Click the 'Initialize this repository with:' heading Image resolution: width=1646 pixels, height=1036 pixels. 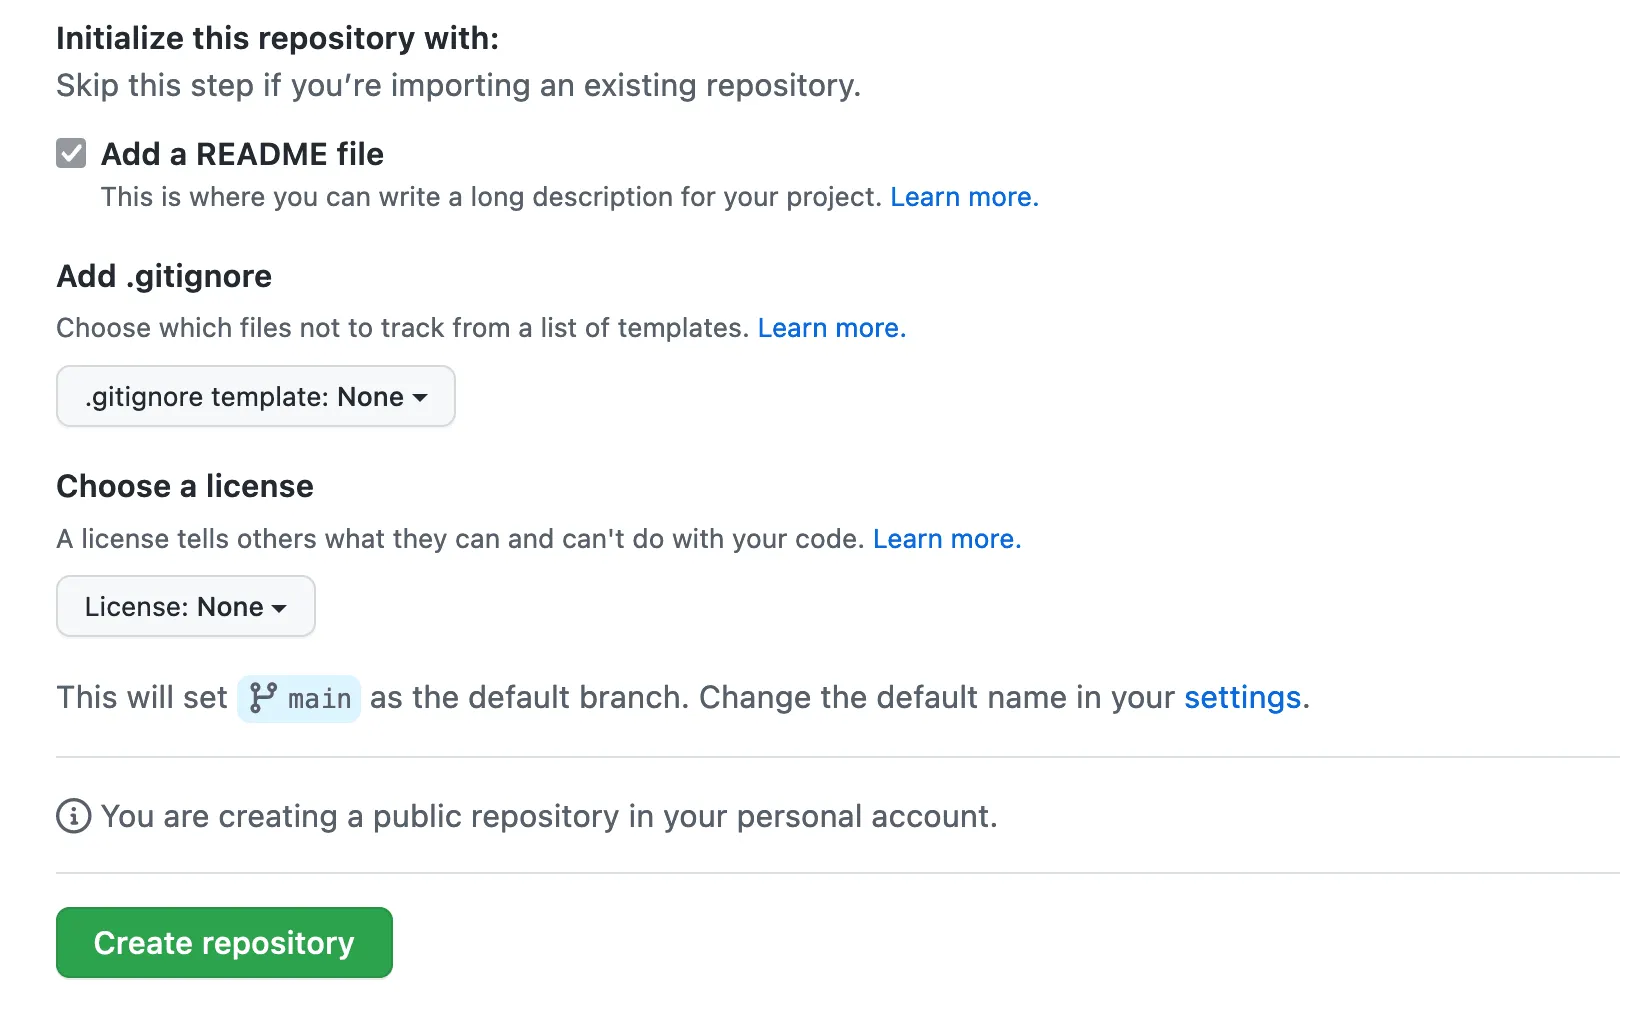pyautogui.click(x=278, y=38)
